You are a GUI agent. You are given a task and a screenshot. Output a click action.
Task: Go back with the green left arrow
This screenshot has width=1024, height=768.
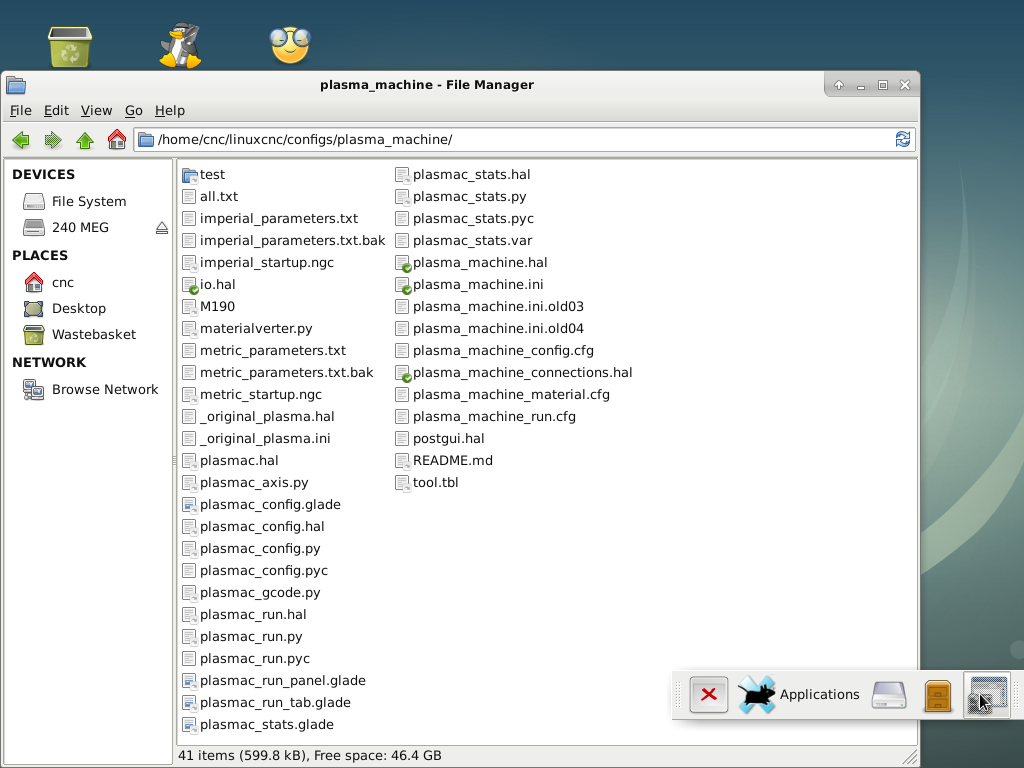(21, 140)
